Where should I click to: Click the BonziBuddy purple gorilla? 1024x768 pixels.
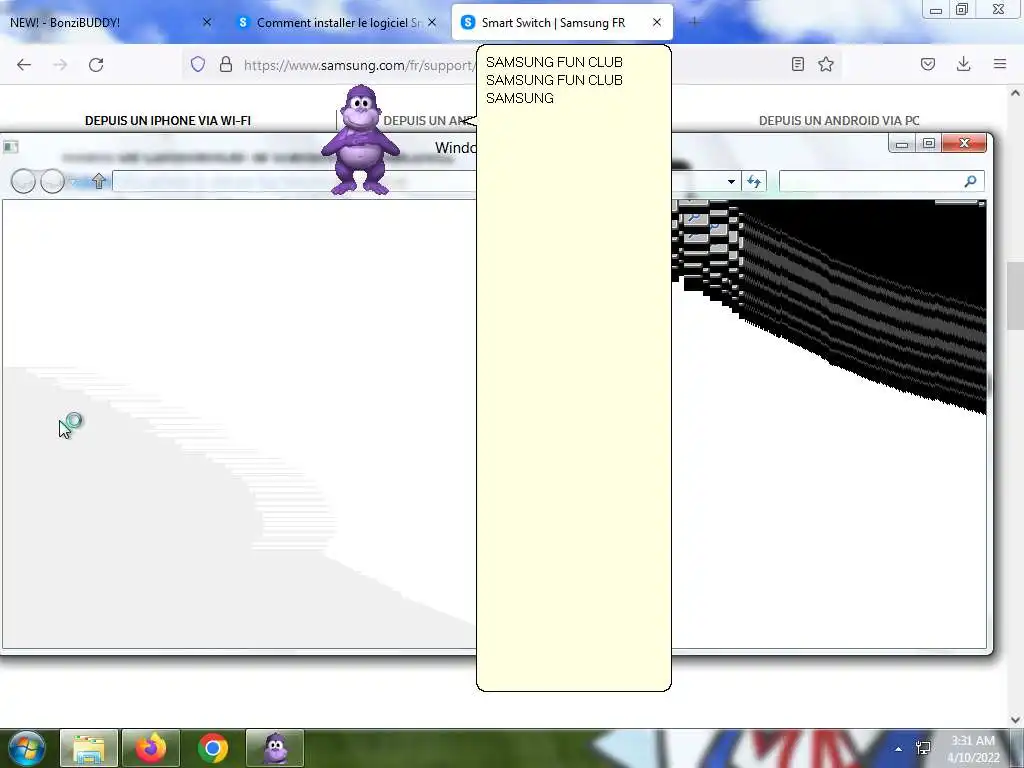coord(360,140)
